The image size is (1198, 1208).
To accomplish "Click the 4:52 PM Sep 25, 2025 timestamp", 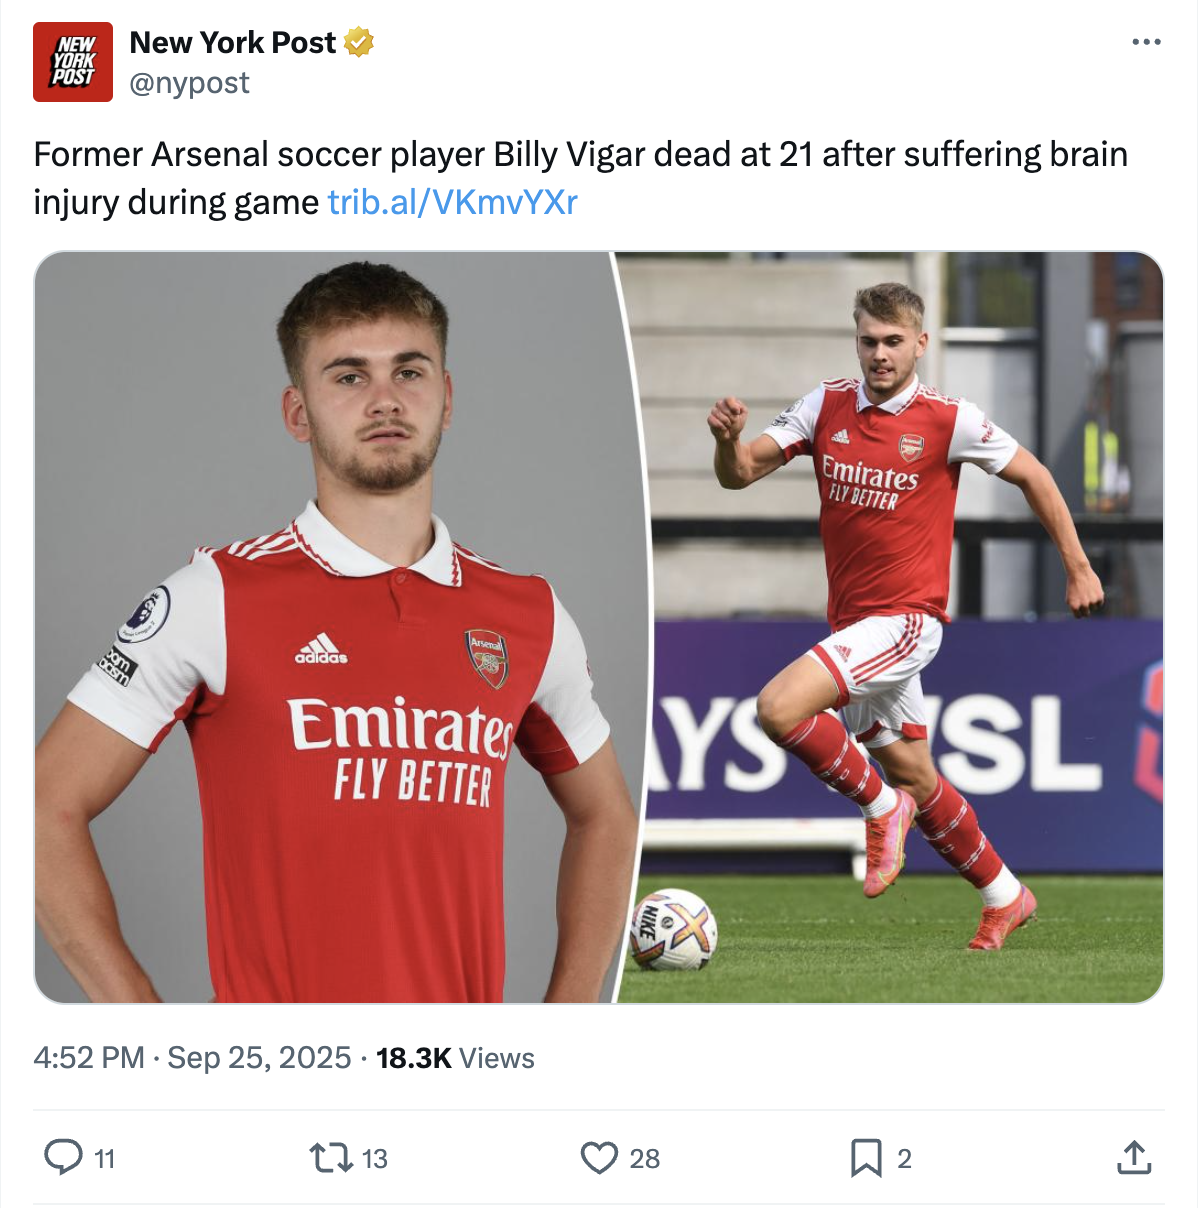I will click(192, 1058).
